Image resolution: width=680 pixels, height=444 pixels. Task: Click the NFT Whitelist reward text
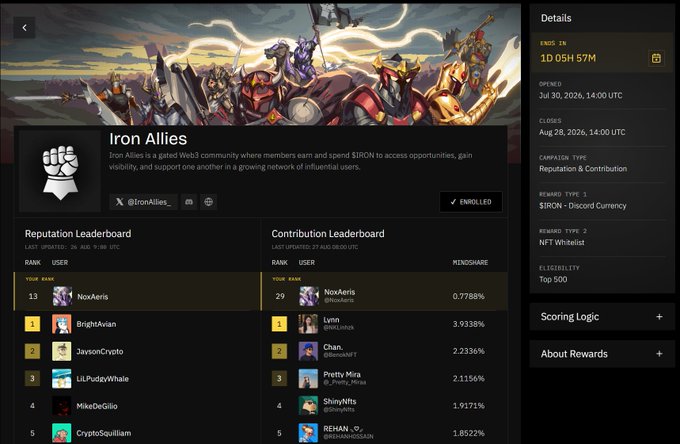[x=562, y=242]
